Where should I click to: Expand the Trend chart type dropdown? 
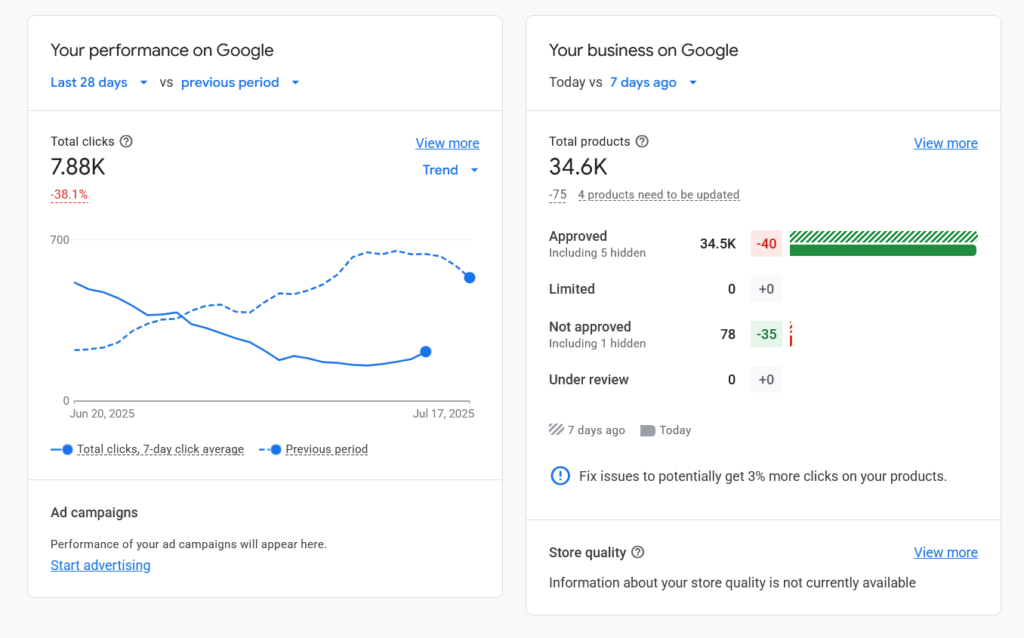(450, 170)
